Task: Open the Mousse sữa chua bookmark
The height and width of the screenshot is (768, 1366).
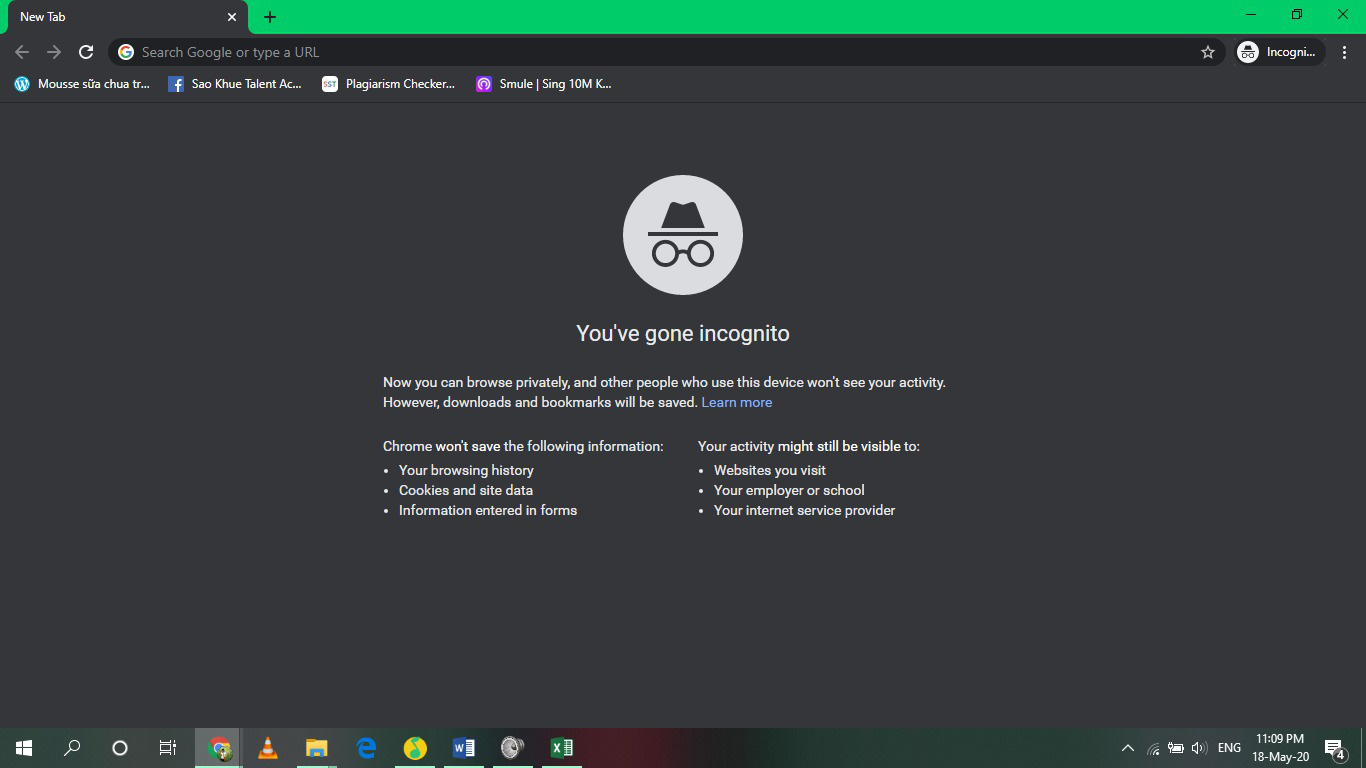Action: point(82,84)
